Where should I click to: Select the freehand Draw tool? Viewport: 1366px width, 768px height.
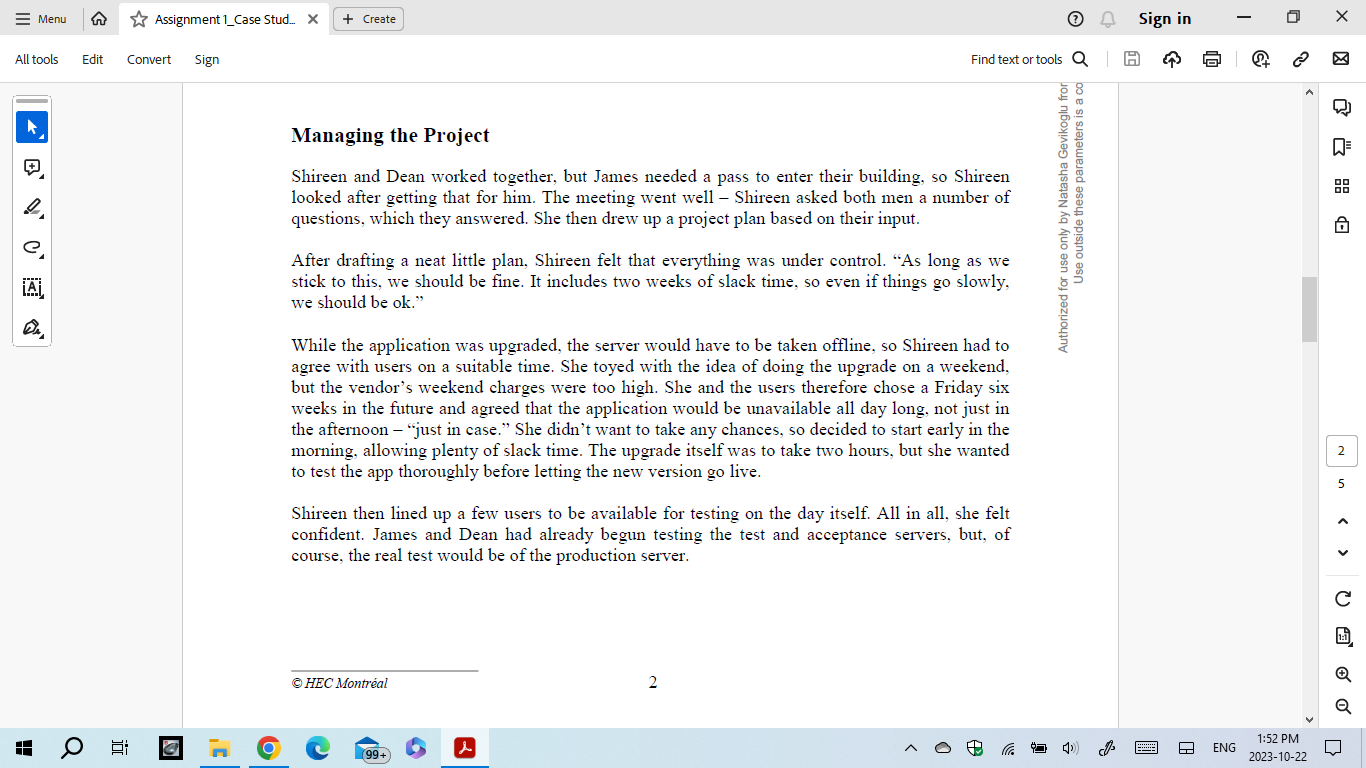click(31, 247)
